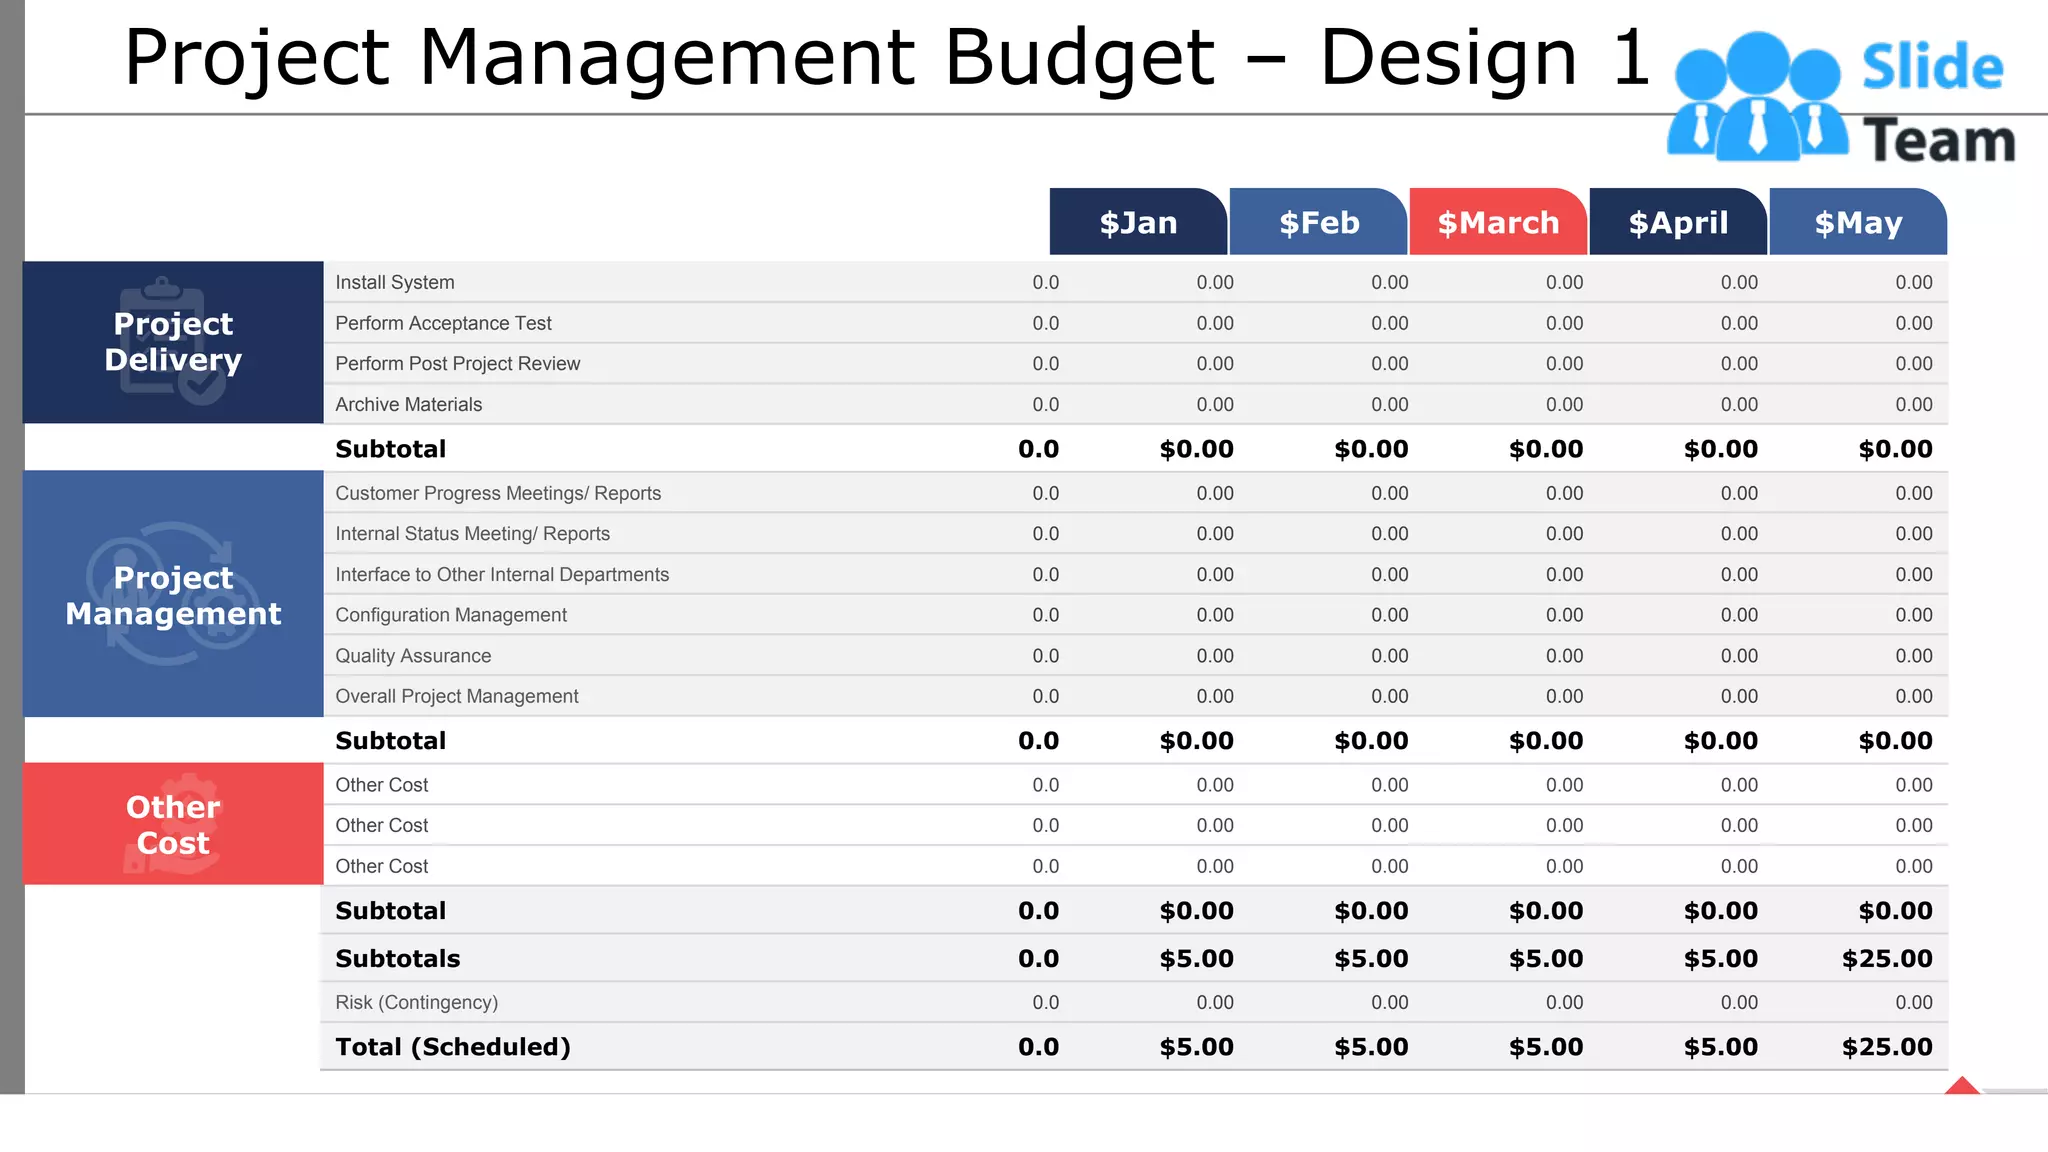The width and height of the screenshot is (2048, 1152).
Task: Select the $Feb column header
Action: pyautogui.click(x=1318, y=222)
